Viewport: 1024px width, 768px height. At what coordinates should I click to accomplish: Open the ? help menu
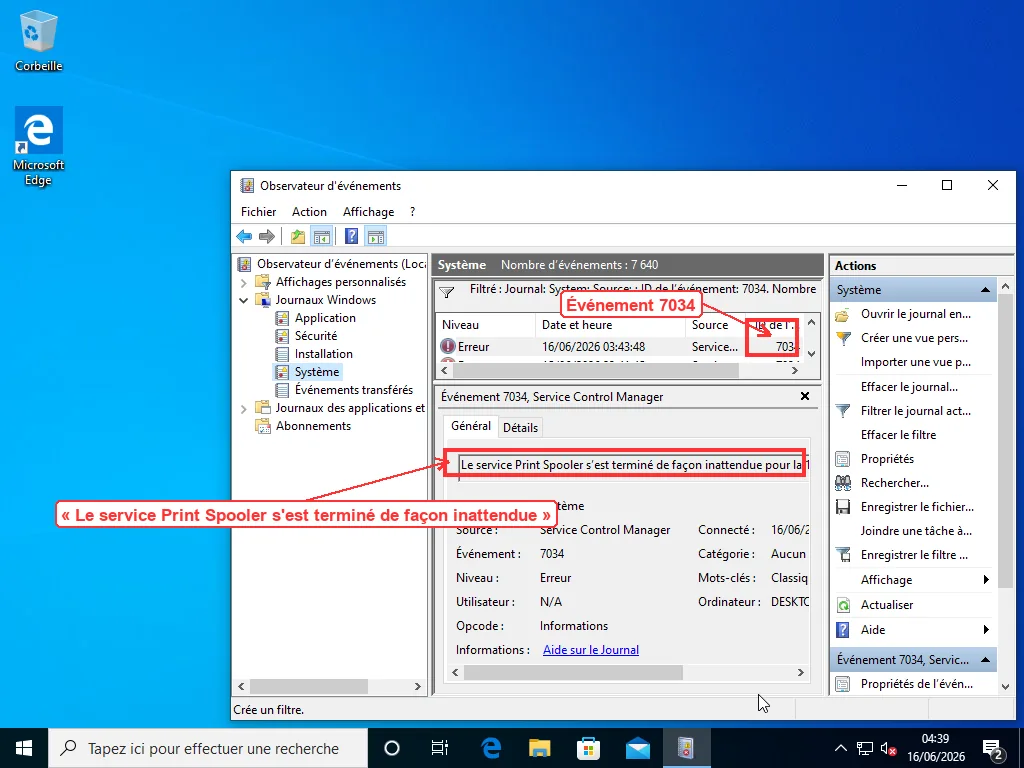(412, 212)
